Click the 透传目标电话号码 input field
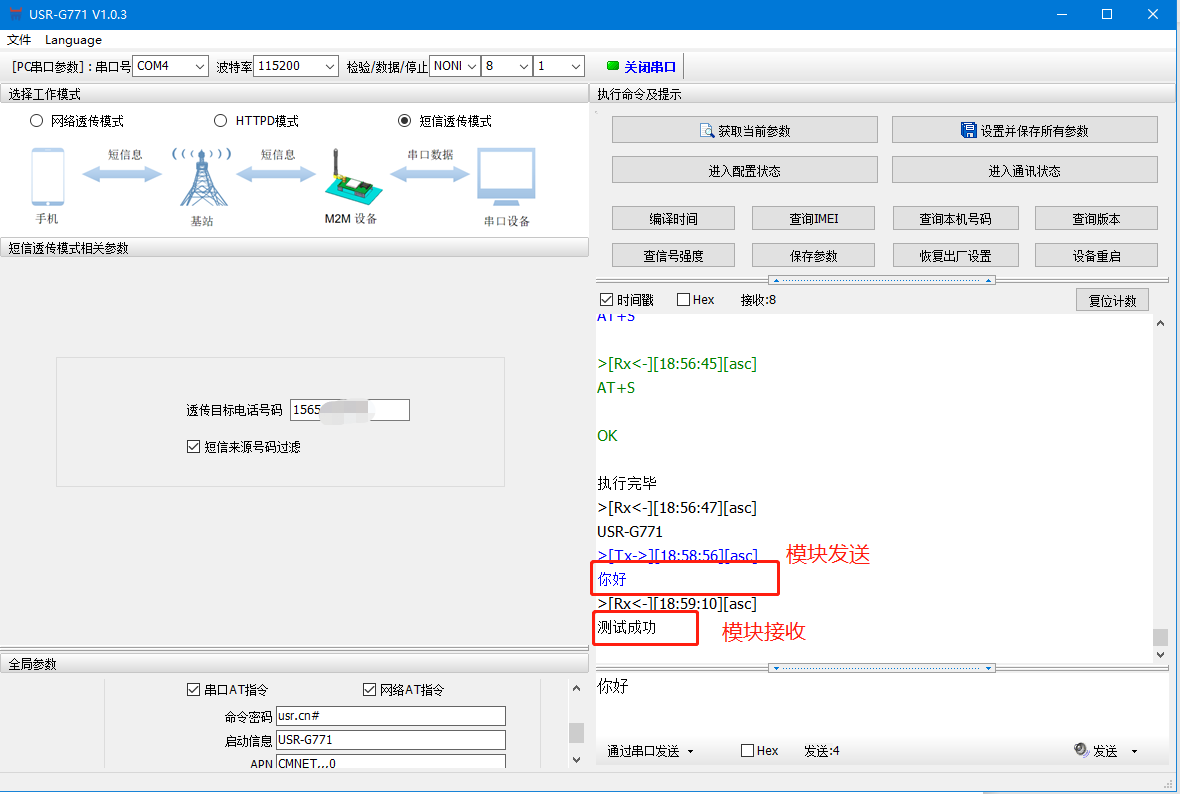Screen dimensions: 1180x794 [x=349, y=410]
